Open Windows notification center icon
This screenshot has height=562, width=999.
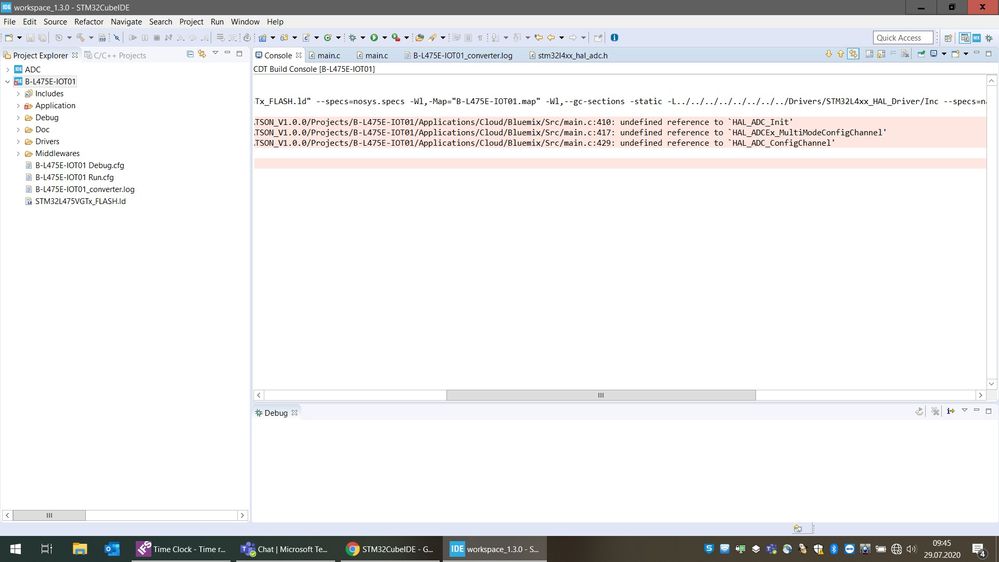(x=979, y=549)
